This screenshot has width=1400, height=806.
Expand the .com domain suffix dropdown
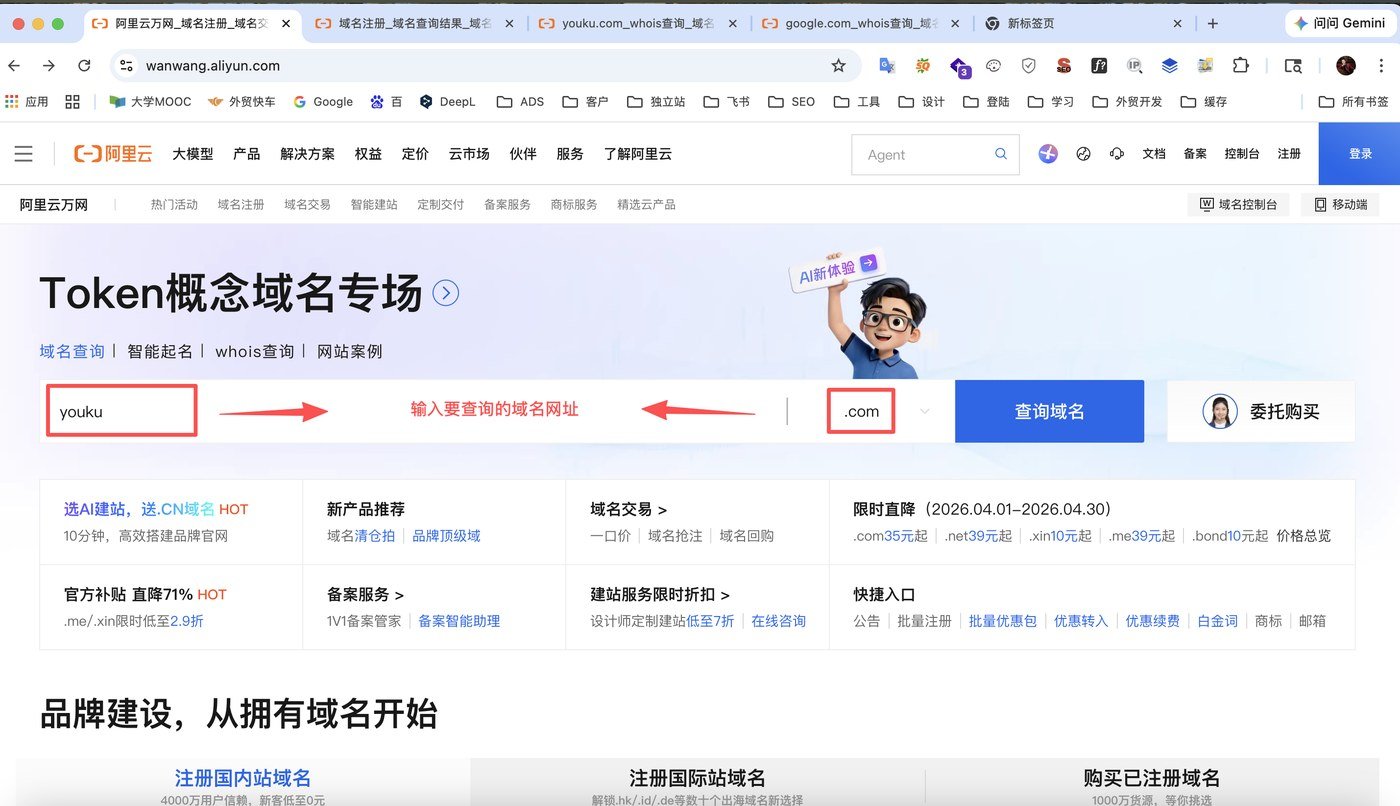point(924,411)
